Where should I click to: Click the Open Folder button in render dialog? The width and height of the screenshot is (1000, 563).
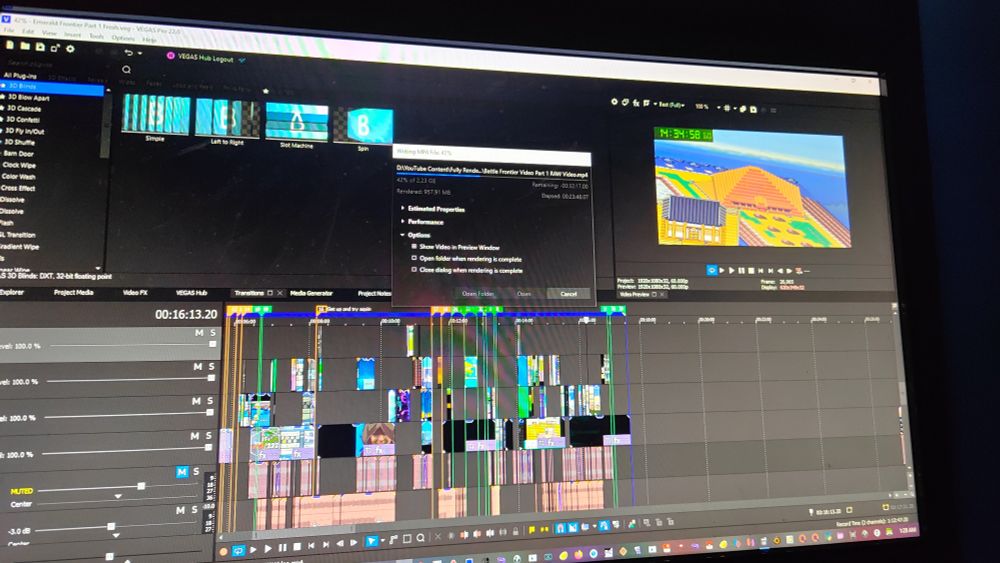pyautogui.click(x=478, y=294)
